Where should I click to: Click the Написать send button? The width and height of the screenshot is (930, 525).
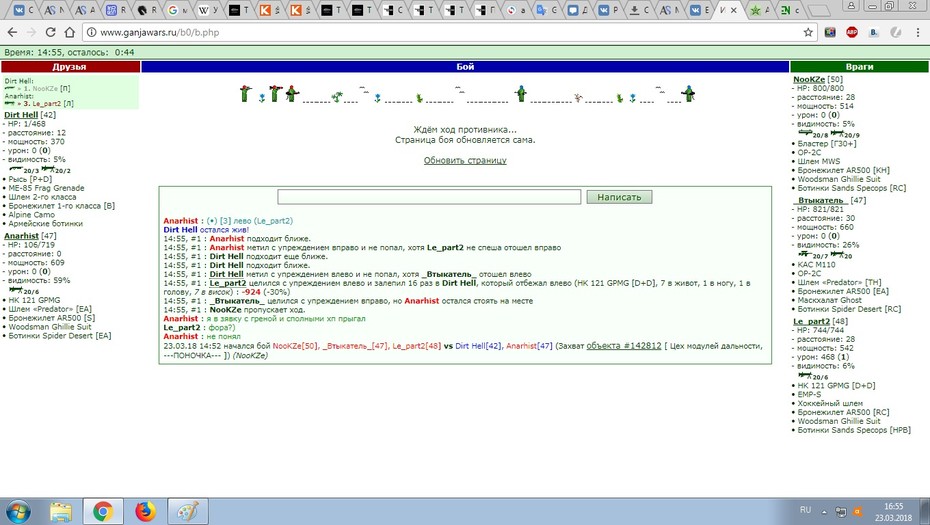619,197
